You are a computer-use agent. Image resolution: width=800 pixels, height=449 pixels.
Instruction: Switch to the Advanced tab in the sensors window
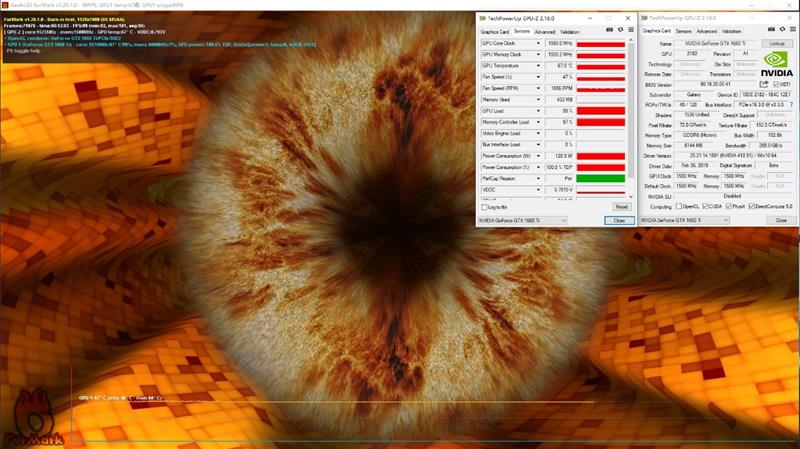[545, 31]
